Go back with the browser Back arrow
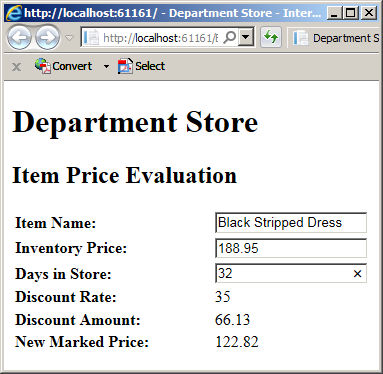The image size is (383, 374). point(19,38)
